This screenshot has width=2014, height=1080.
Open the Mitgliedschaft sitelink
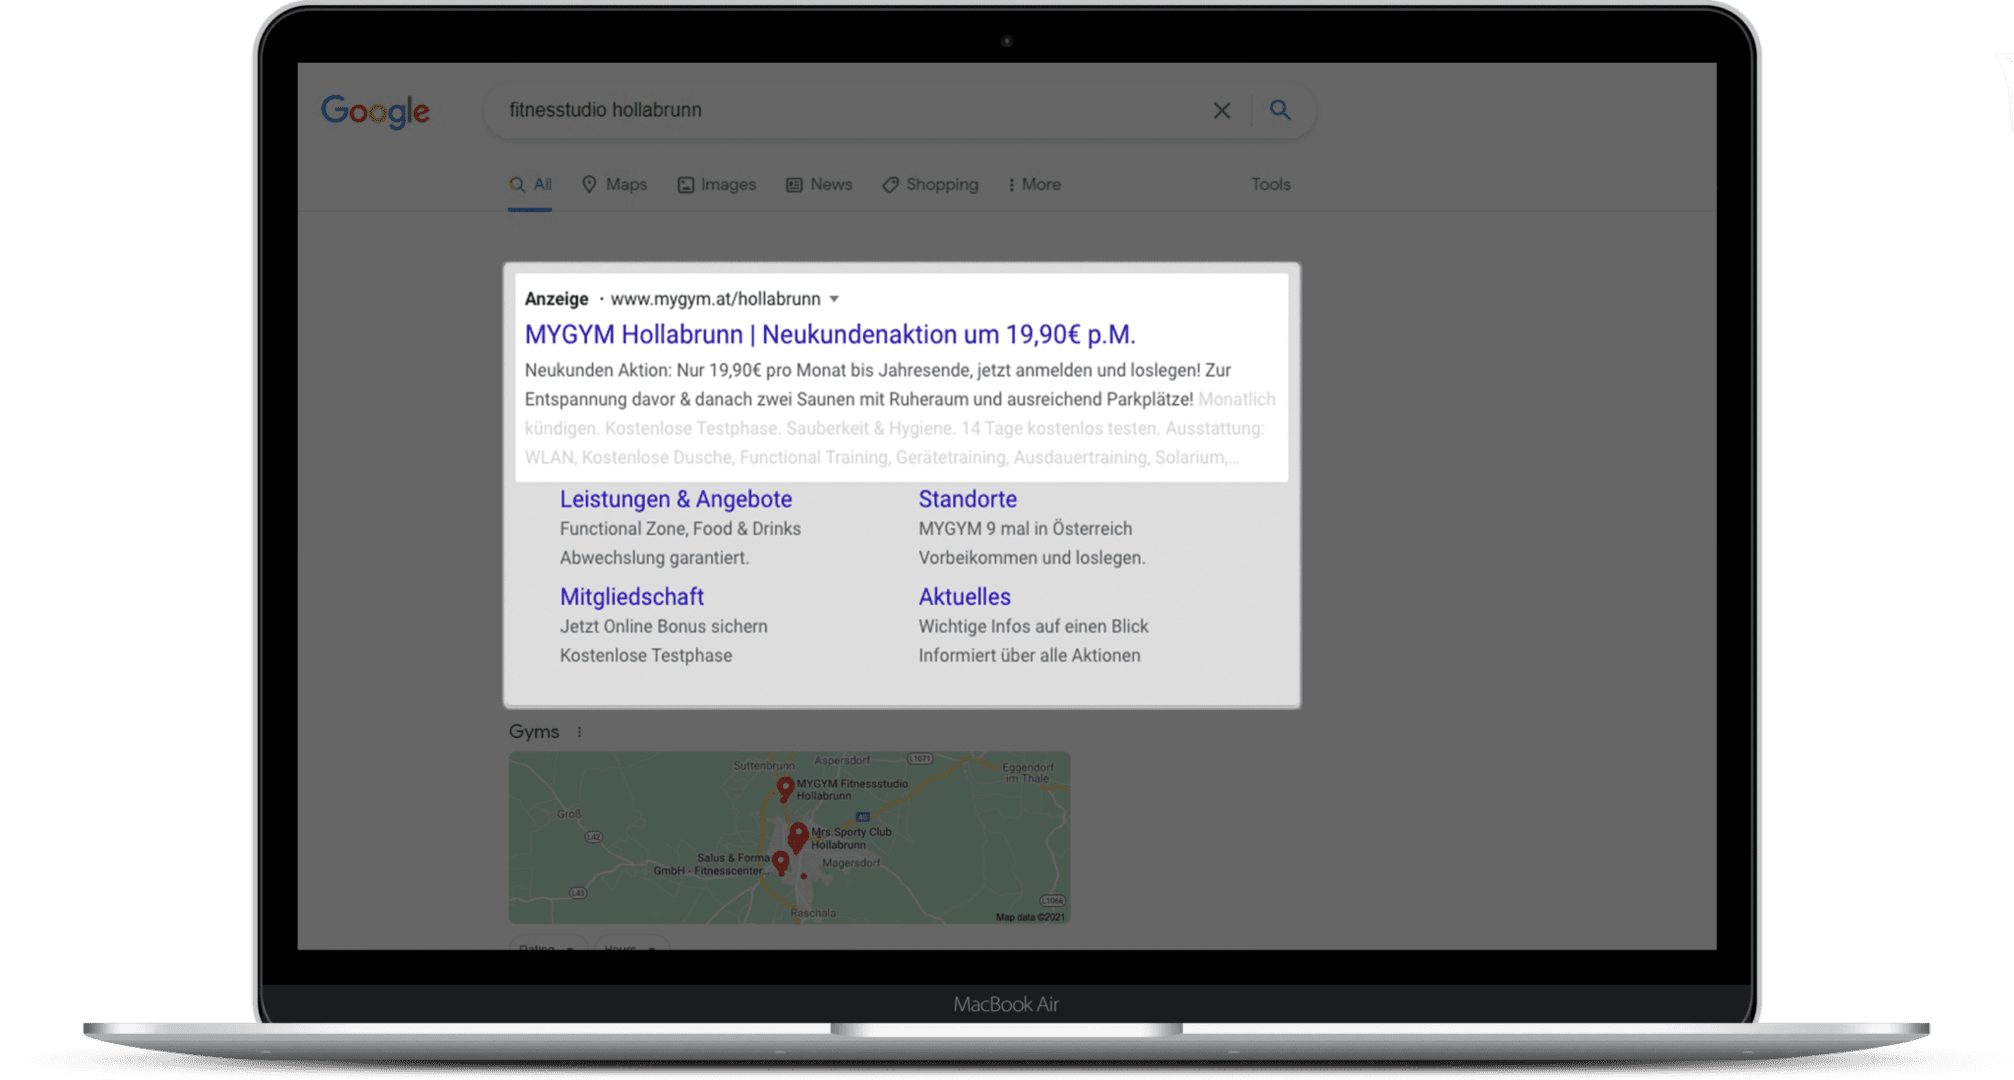pos(632,597)
